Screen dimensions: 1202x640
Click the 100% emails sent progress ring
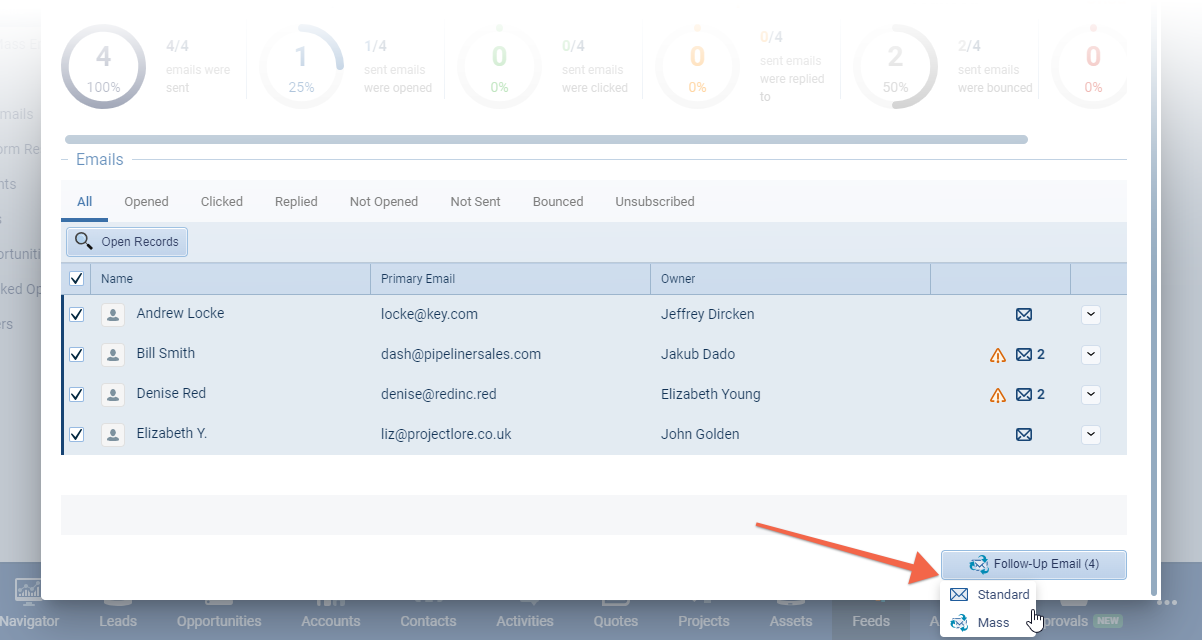(104, 67)
